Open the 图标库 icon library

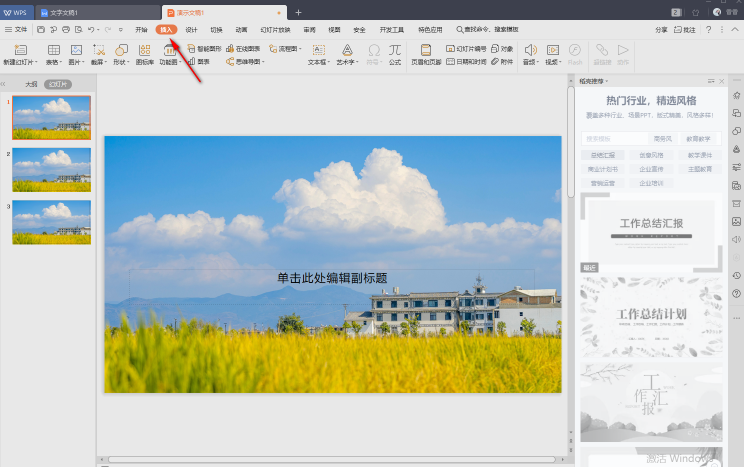pyautogui.click(x=145, y=49)
